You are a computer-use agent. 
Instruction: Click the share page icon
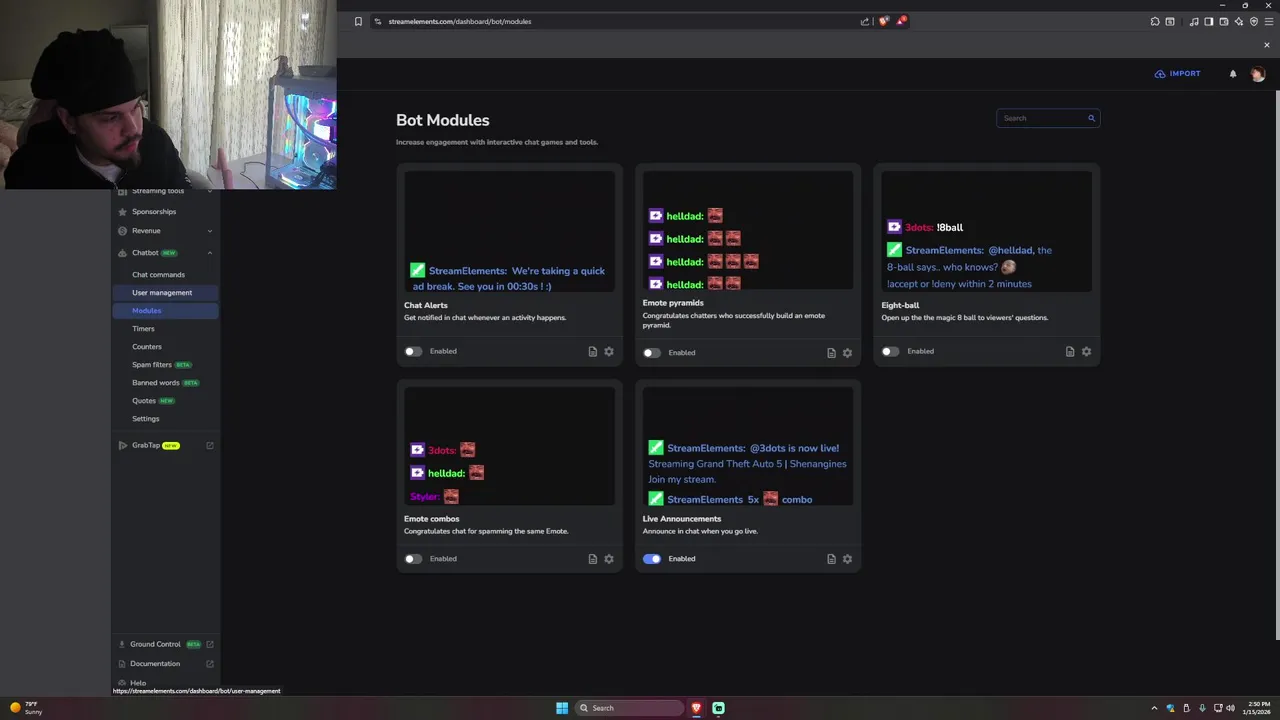pyautogui.click(x=865, y=21)
